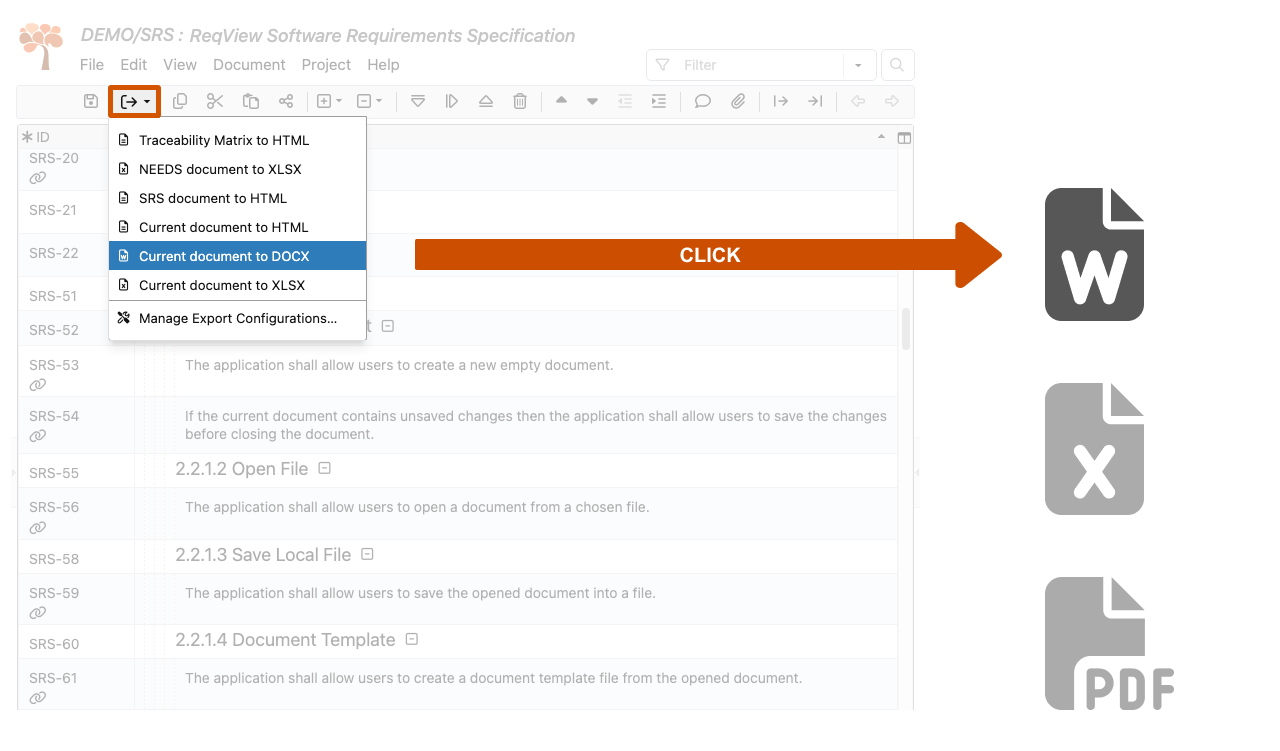1280x751 pixels.
Task: Collapse the section 2.2.1.2 Open File
Action: coord(323,467)
